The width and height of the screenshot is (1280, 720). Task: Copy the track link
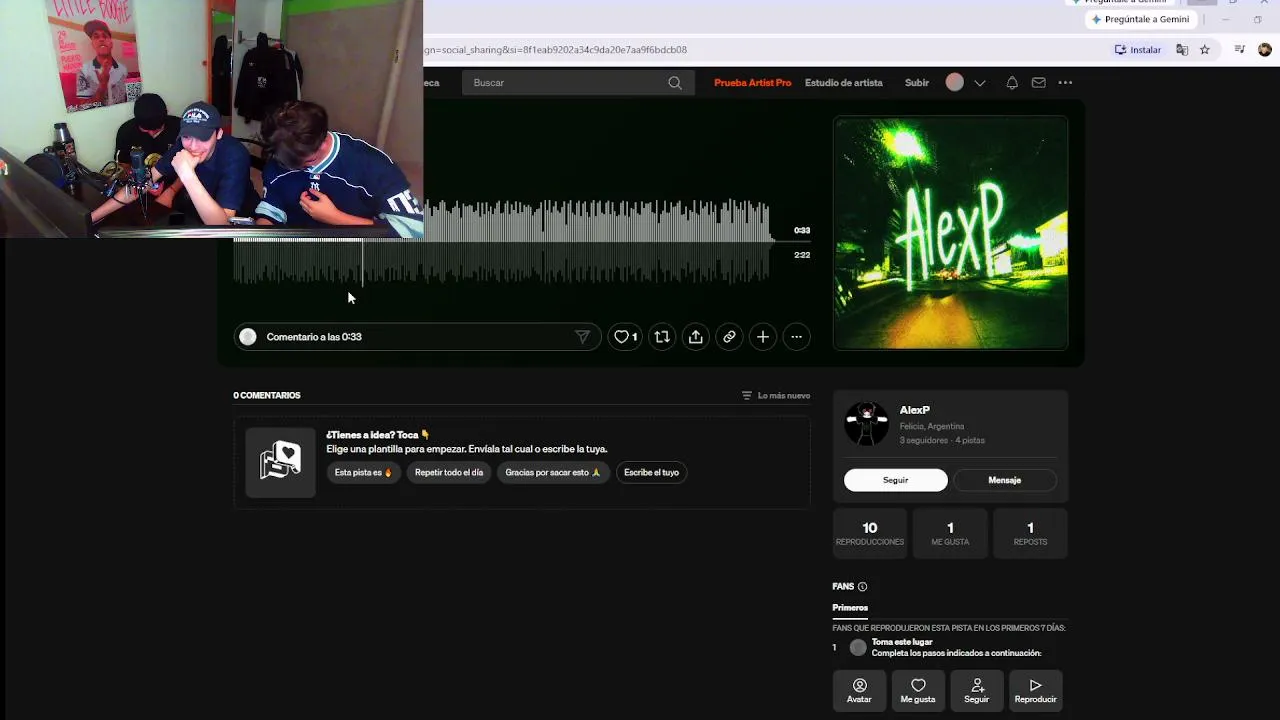click(729, 337)
